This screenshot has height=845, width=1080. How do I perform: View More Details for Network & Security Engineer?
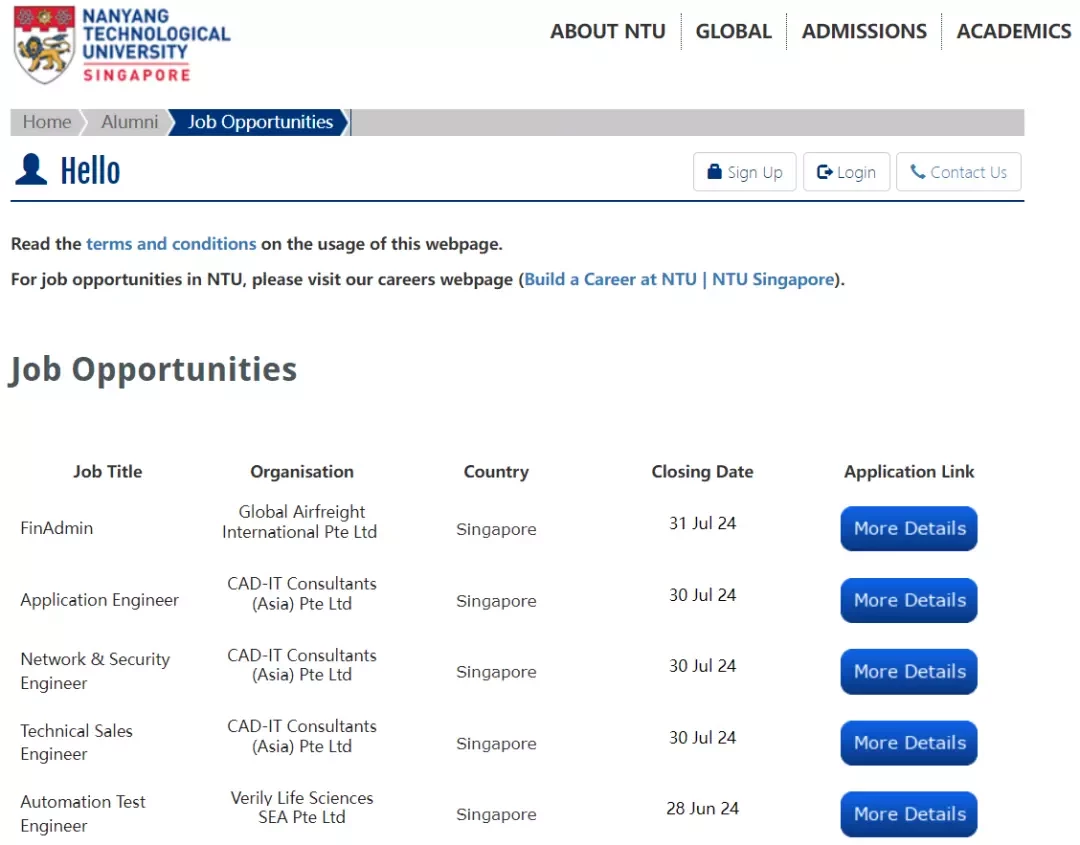point(909,671)
